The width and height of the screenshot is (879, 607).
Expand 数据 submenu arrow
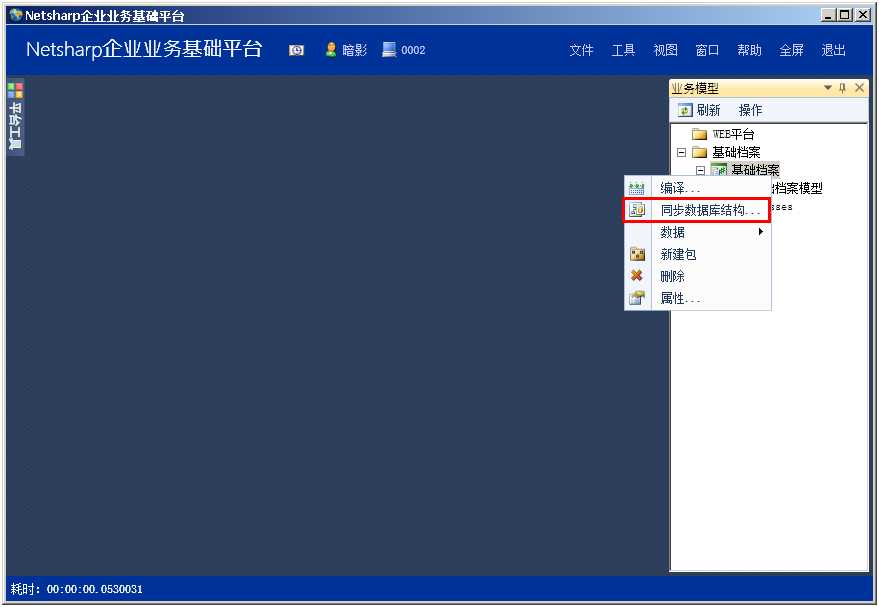(761, 231)
